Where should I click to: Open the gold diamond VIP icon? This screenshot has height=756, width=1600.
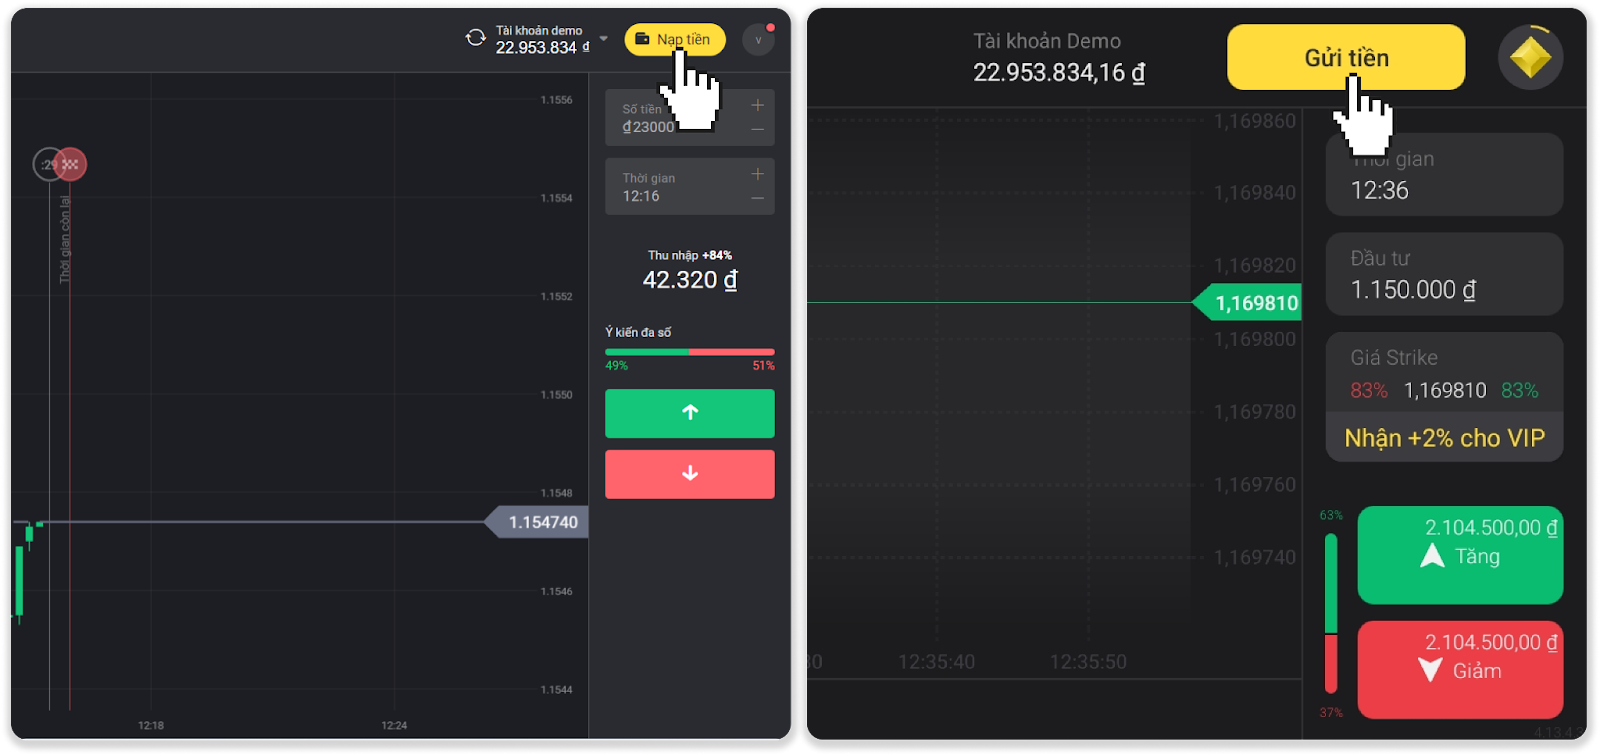(1530, 58)
